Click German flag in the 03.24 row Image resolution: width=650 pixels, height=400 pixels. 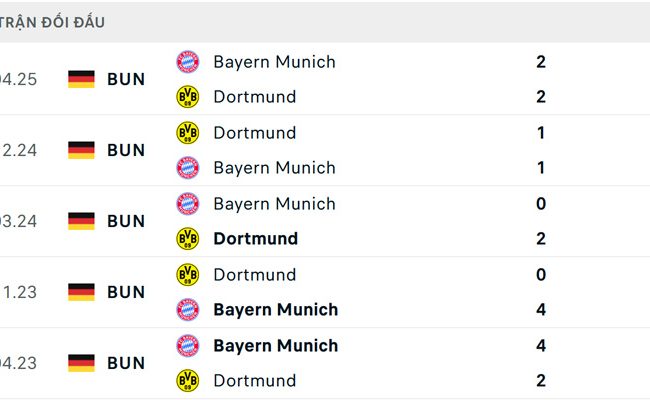click(81, 221)
